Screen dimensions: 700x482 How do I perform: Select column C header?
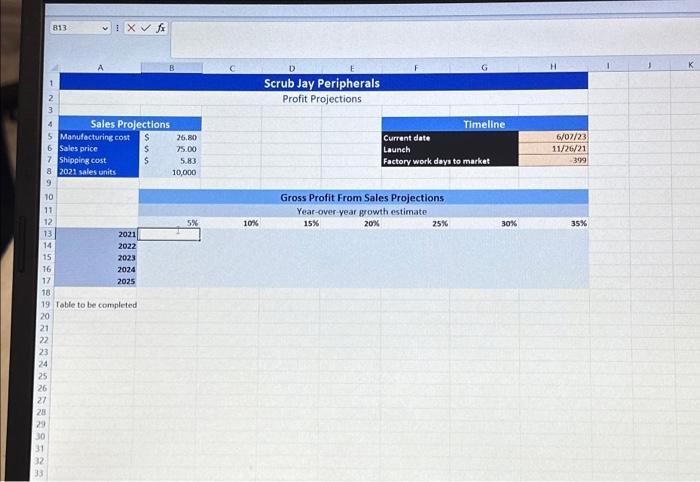(x=232, y=68)
